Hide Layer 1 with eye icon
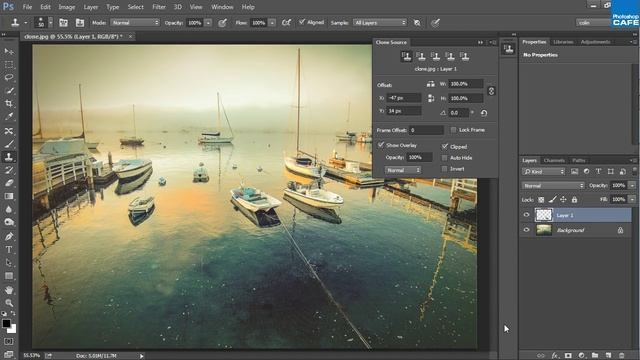This screenshot has width=640, height=360. point(526,215)
